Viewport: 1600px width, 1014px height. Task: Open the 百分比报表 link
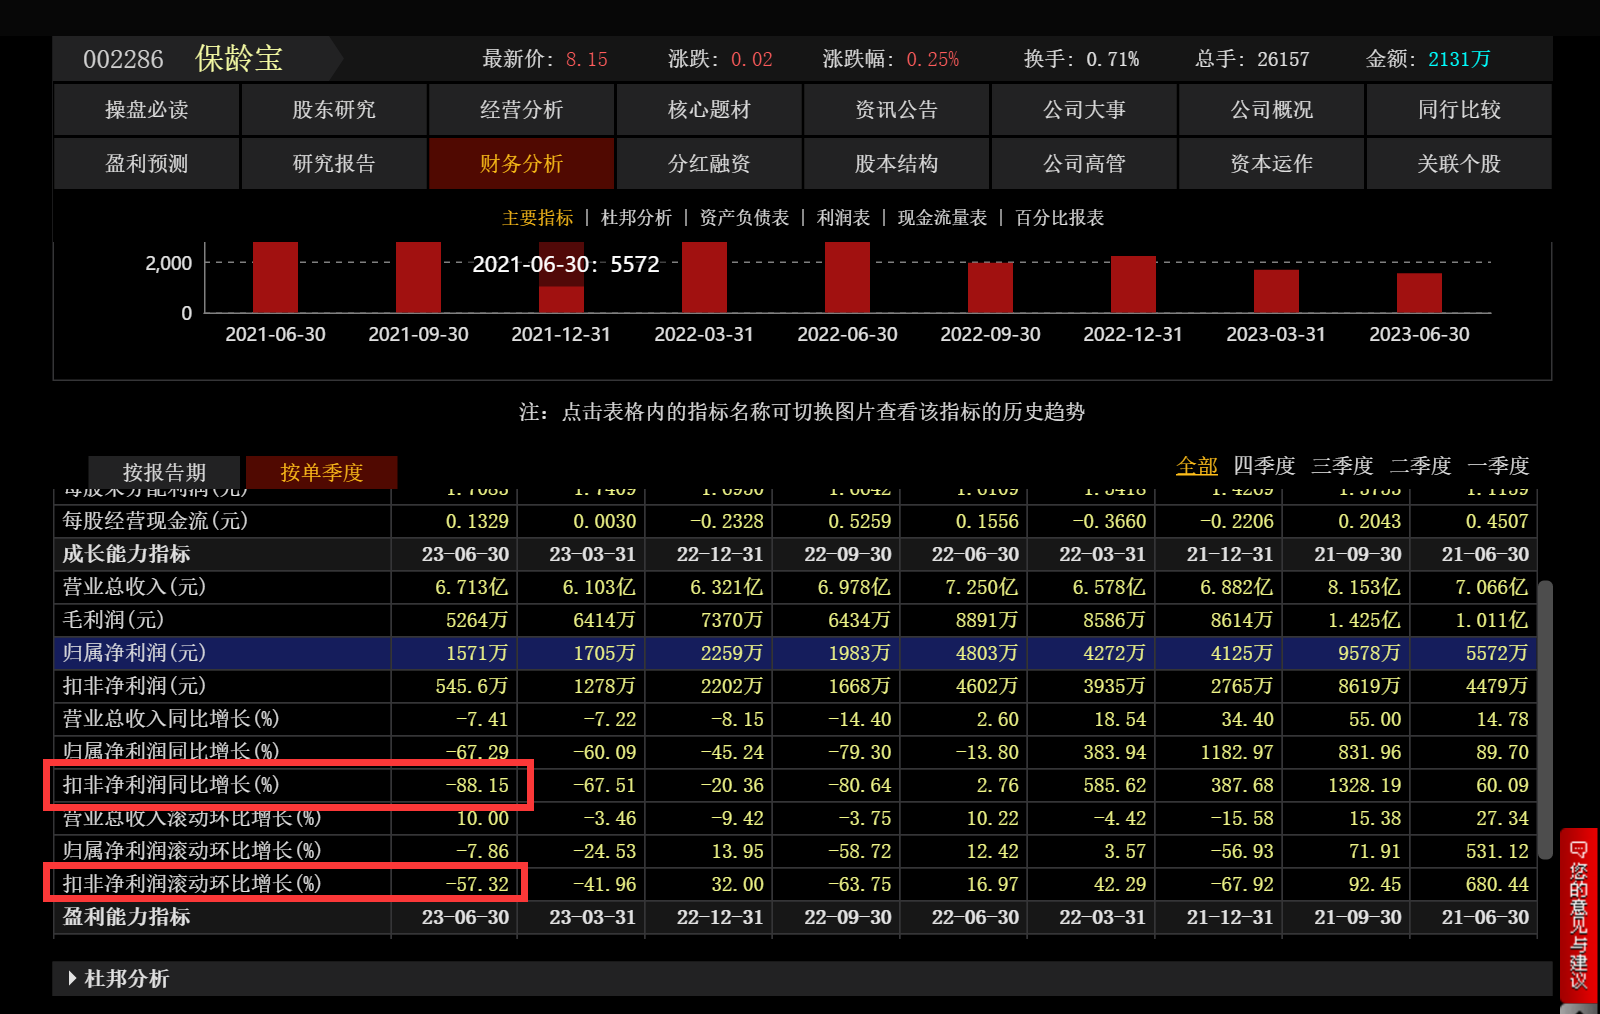(x=1059, y=218)
